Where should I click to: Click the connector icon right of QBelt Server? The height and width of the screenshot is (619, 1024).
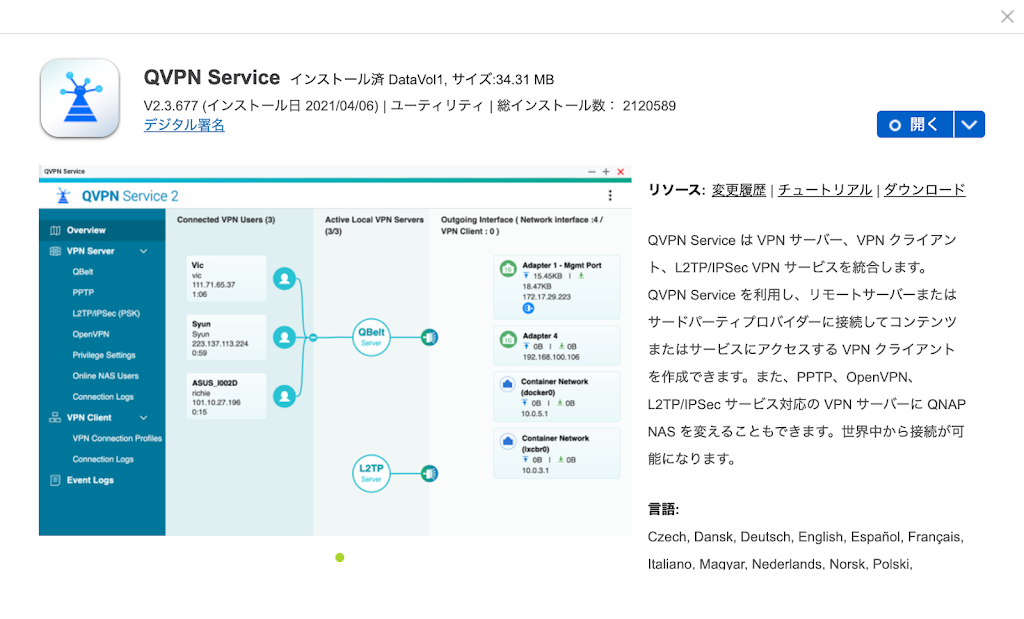tap(429, 338)
